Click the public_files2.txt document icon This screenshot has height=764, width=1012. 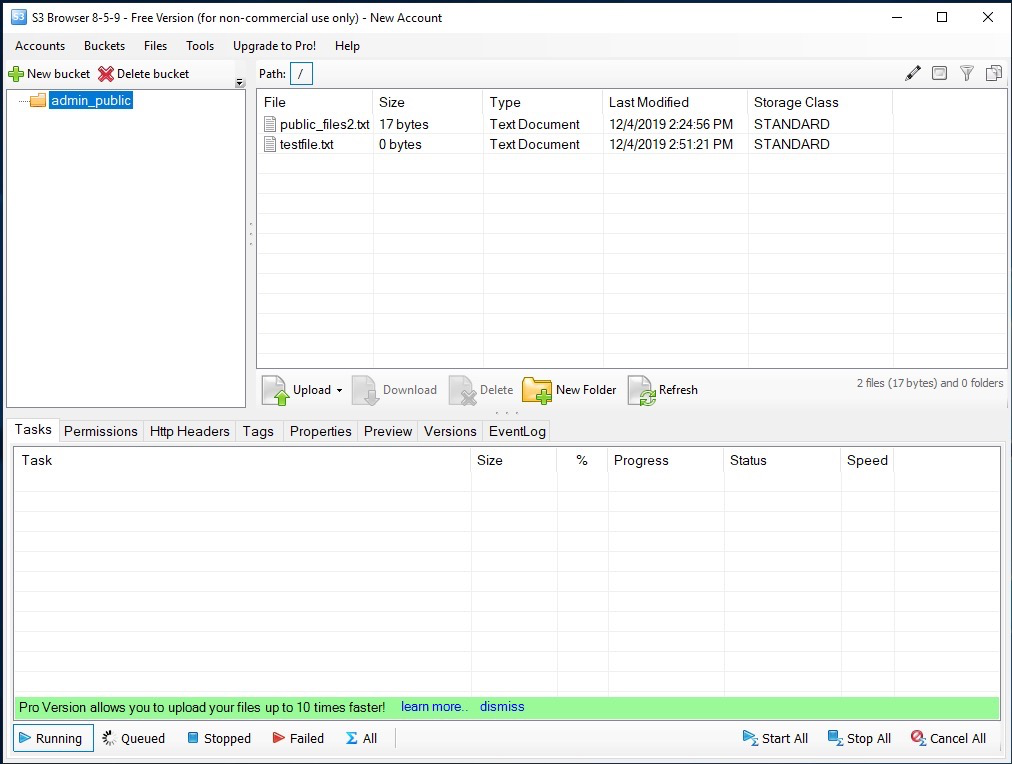270,124
